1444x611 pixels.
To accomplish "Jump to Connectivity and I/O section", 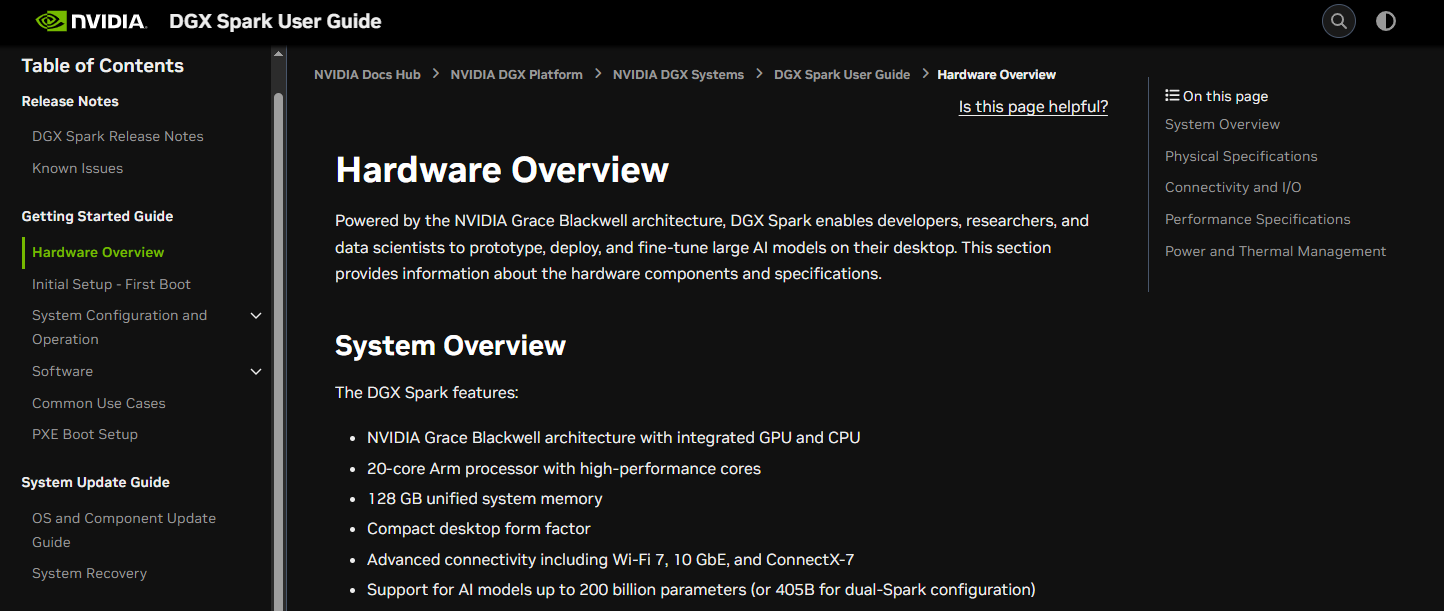I will coord(1233,187).
